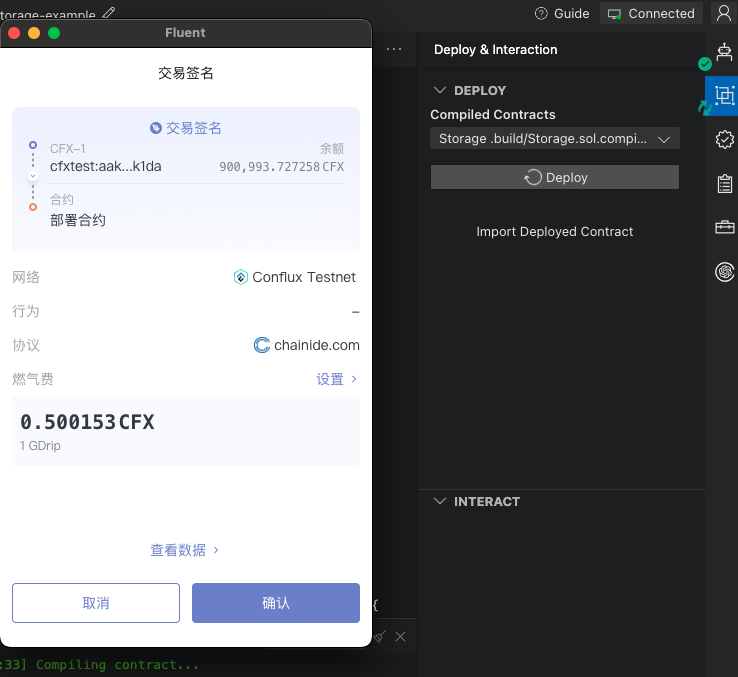Image resolution: width=738 pixels, height=677 pixels.
Task: Click the 查看数据 view data link
Action: 185,550
